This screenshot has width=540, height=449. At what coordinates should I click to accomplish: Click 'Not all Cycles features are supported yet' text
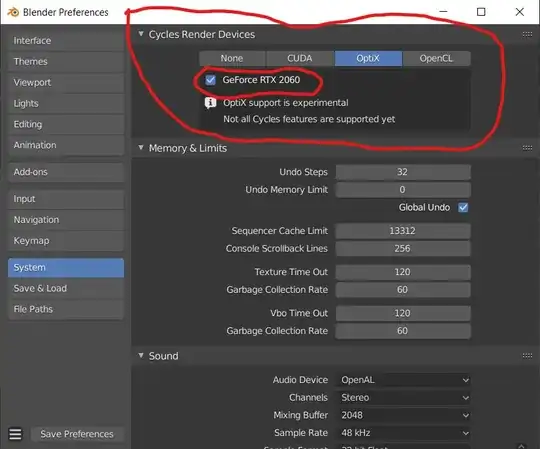pos(309,119)
